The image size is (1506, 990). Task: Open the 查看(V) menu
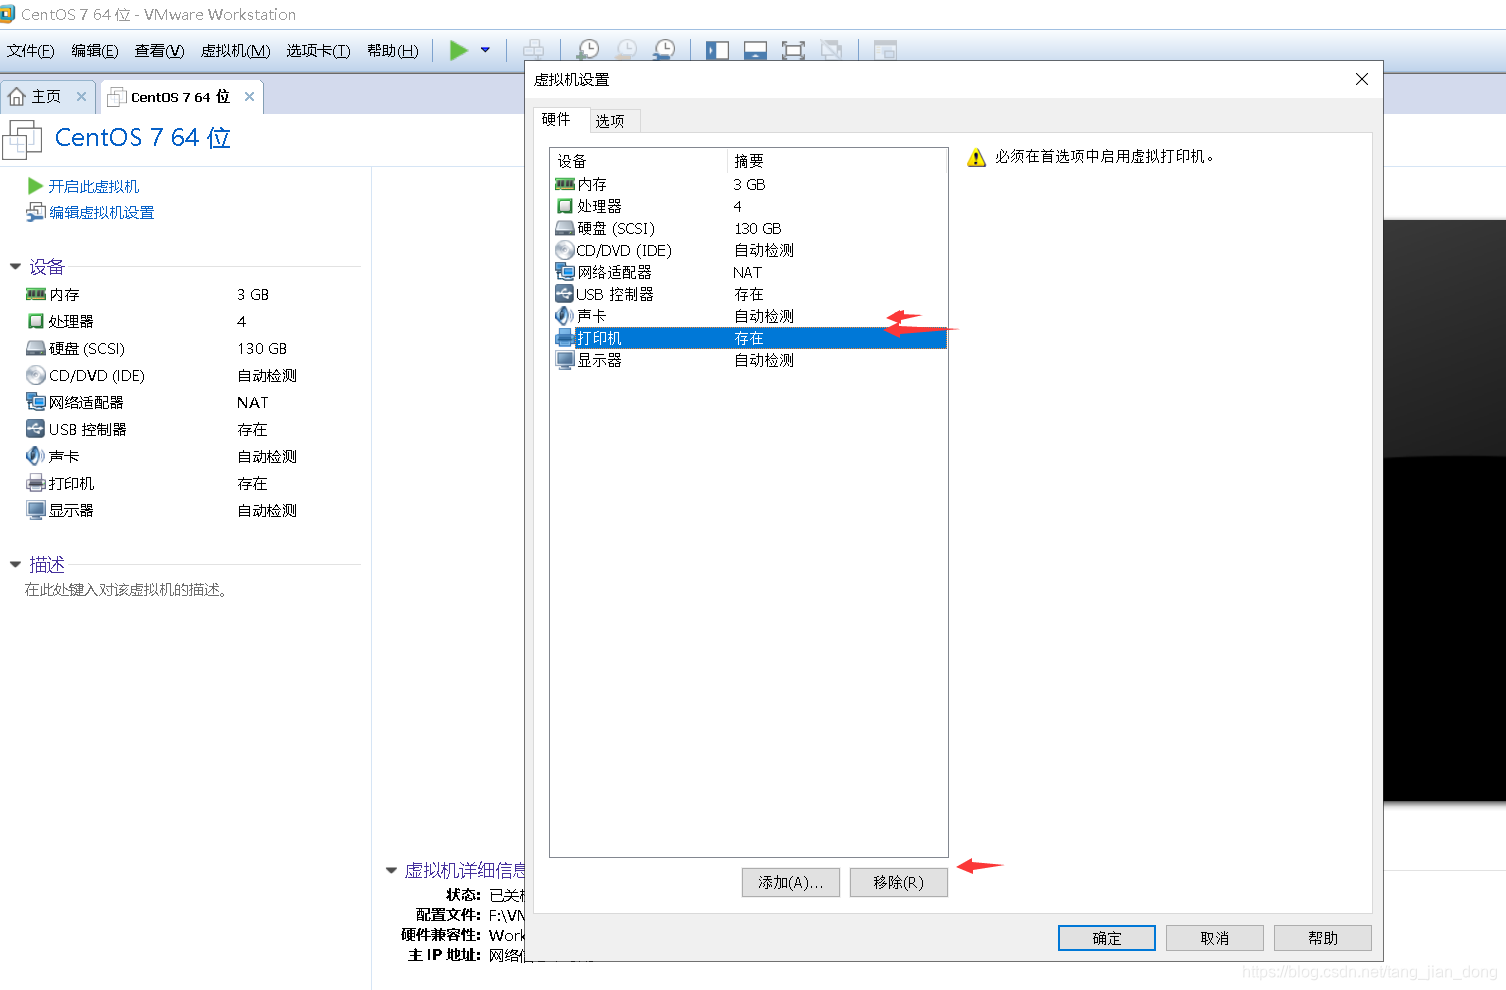pyautogui.click(x=159, y=51)
